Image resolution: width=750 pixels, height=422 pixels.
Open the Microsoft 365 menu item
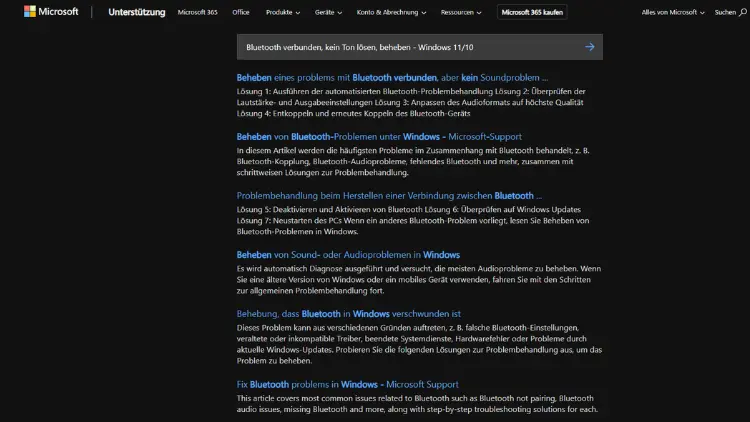(198, 12)
